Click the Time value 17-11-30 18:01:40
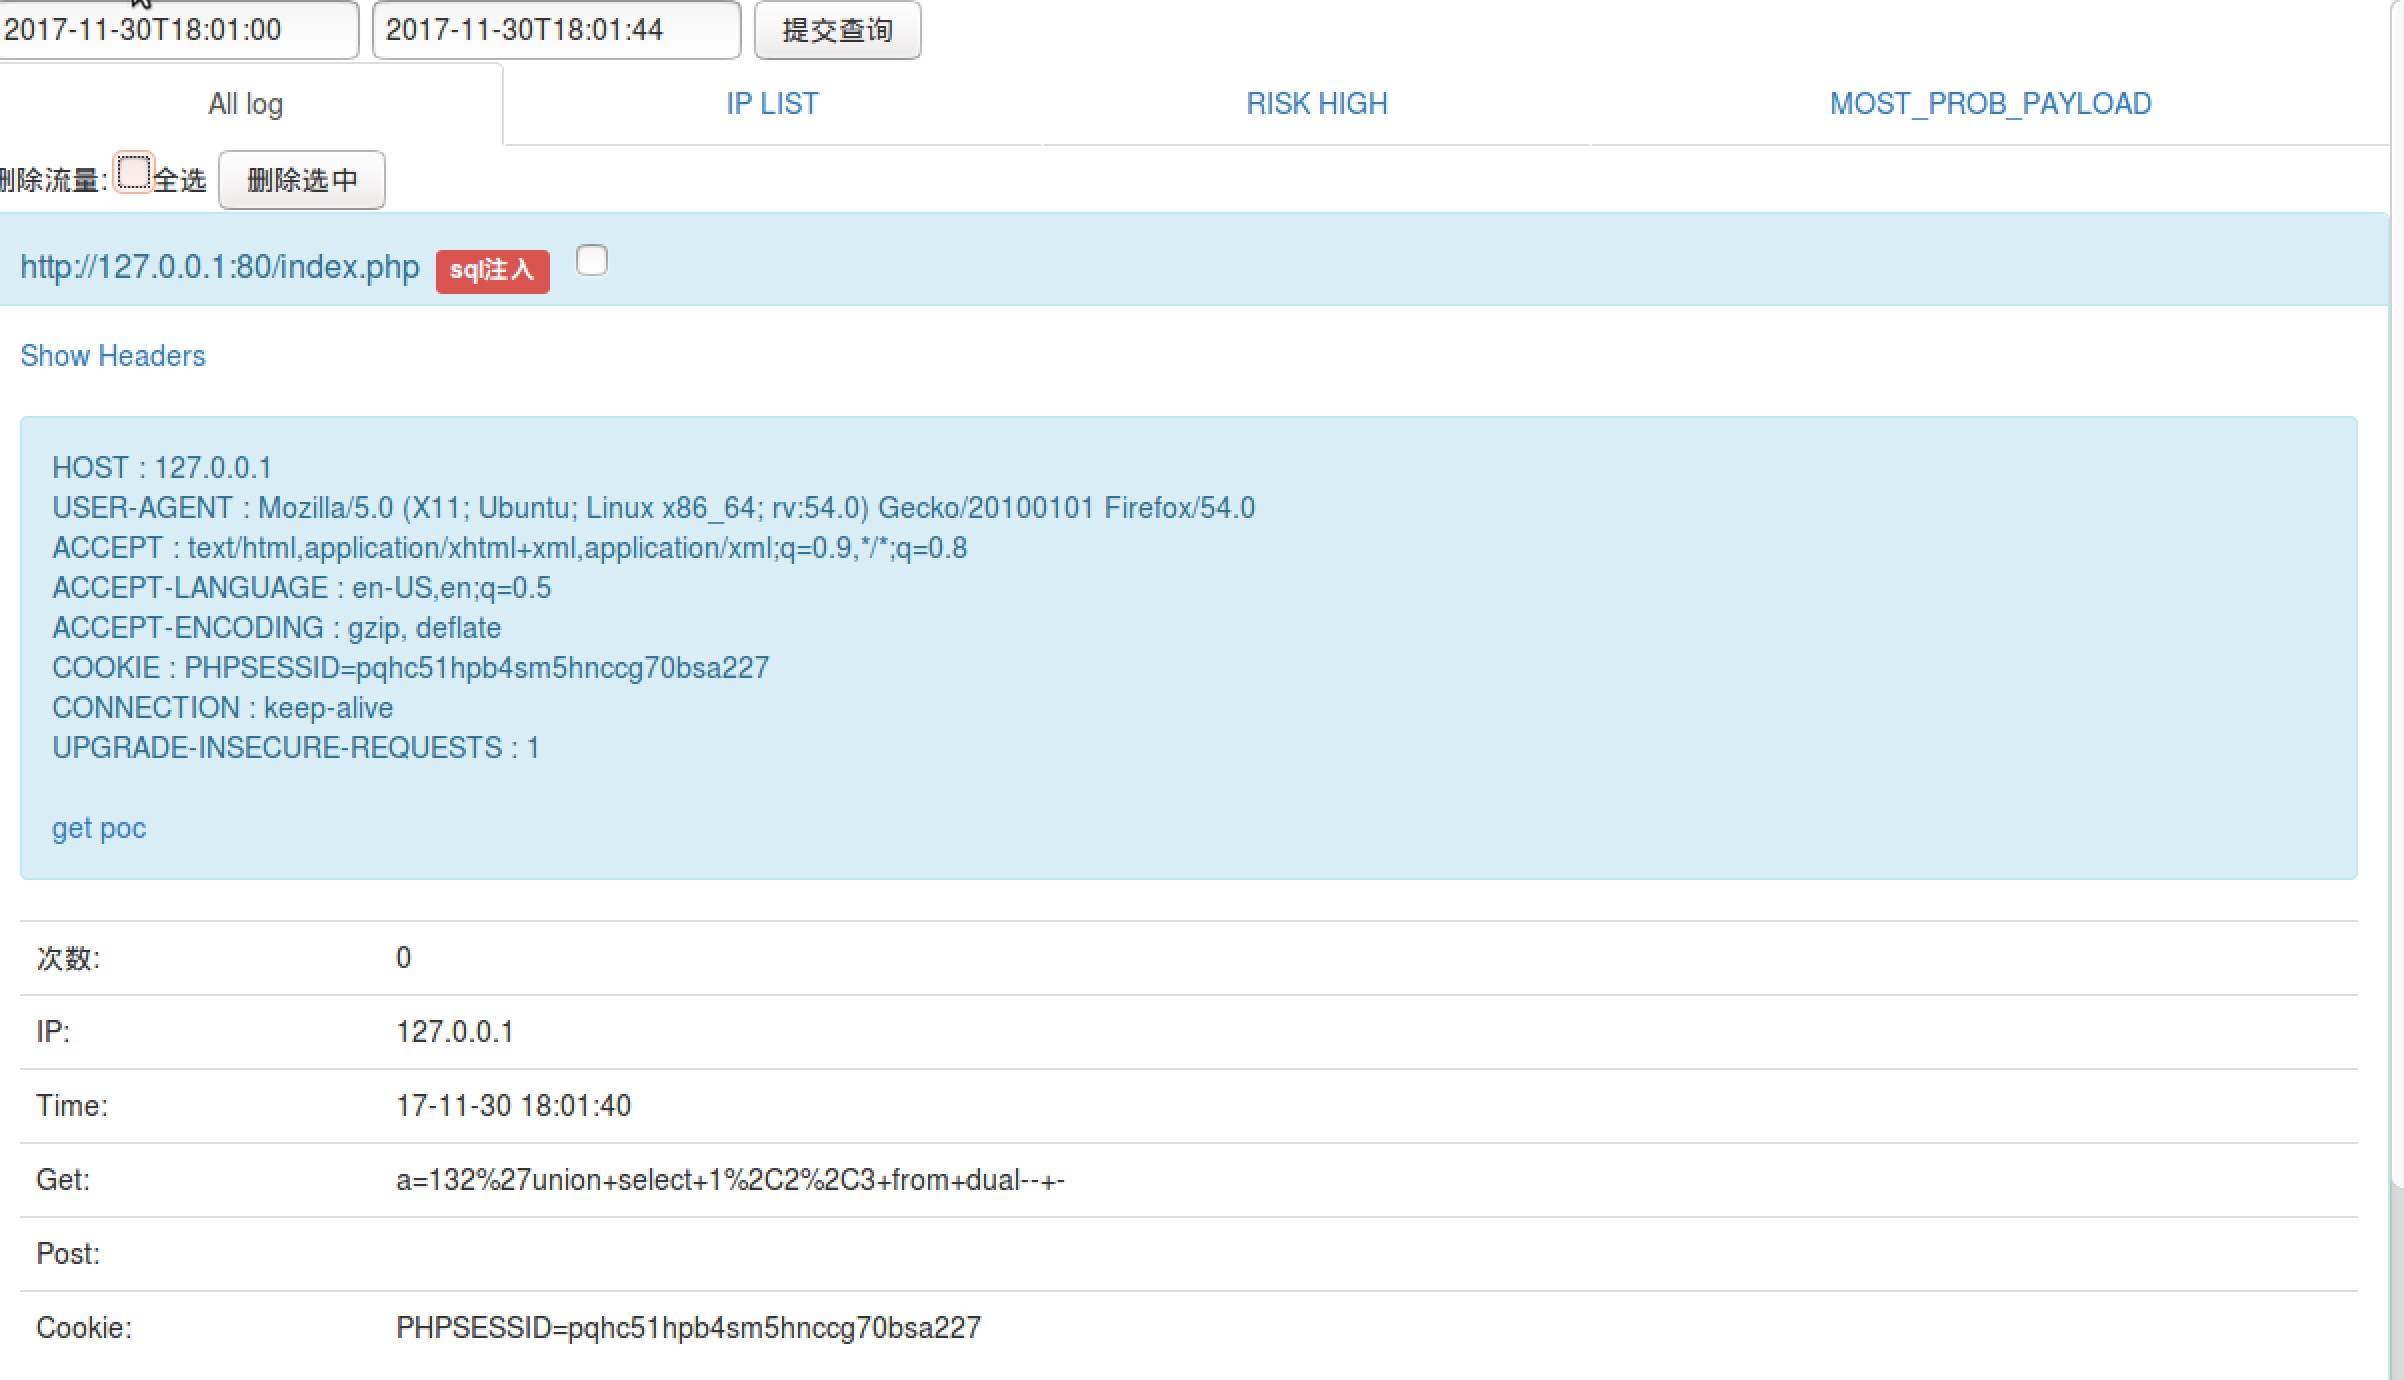2404x1380 pixels. (x=513, y=1106)
